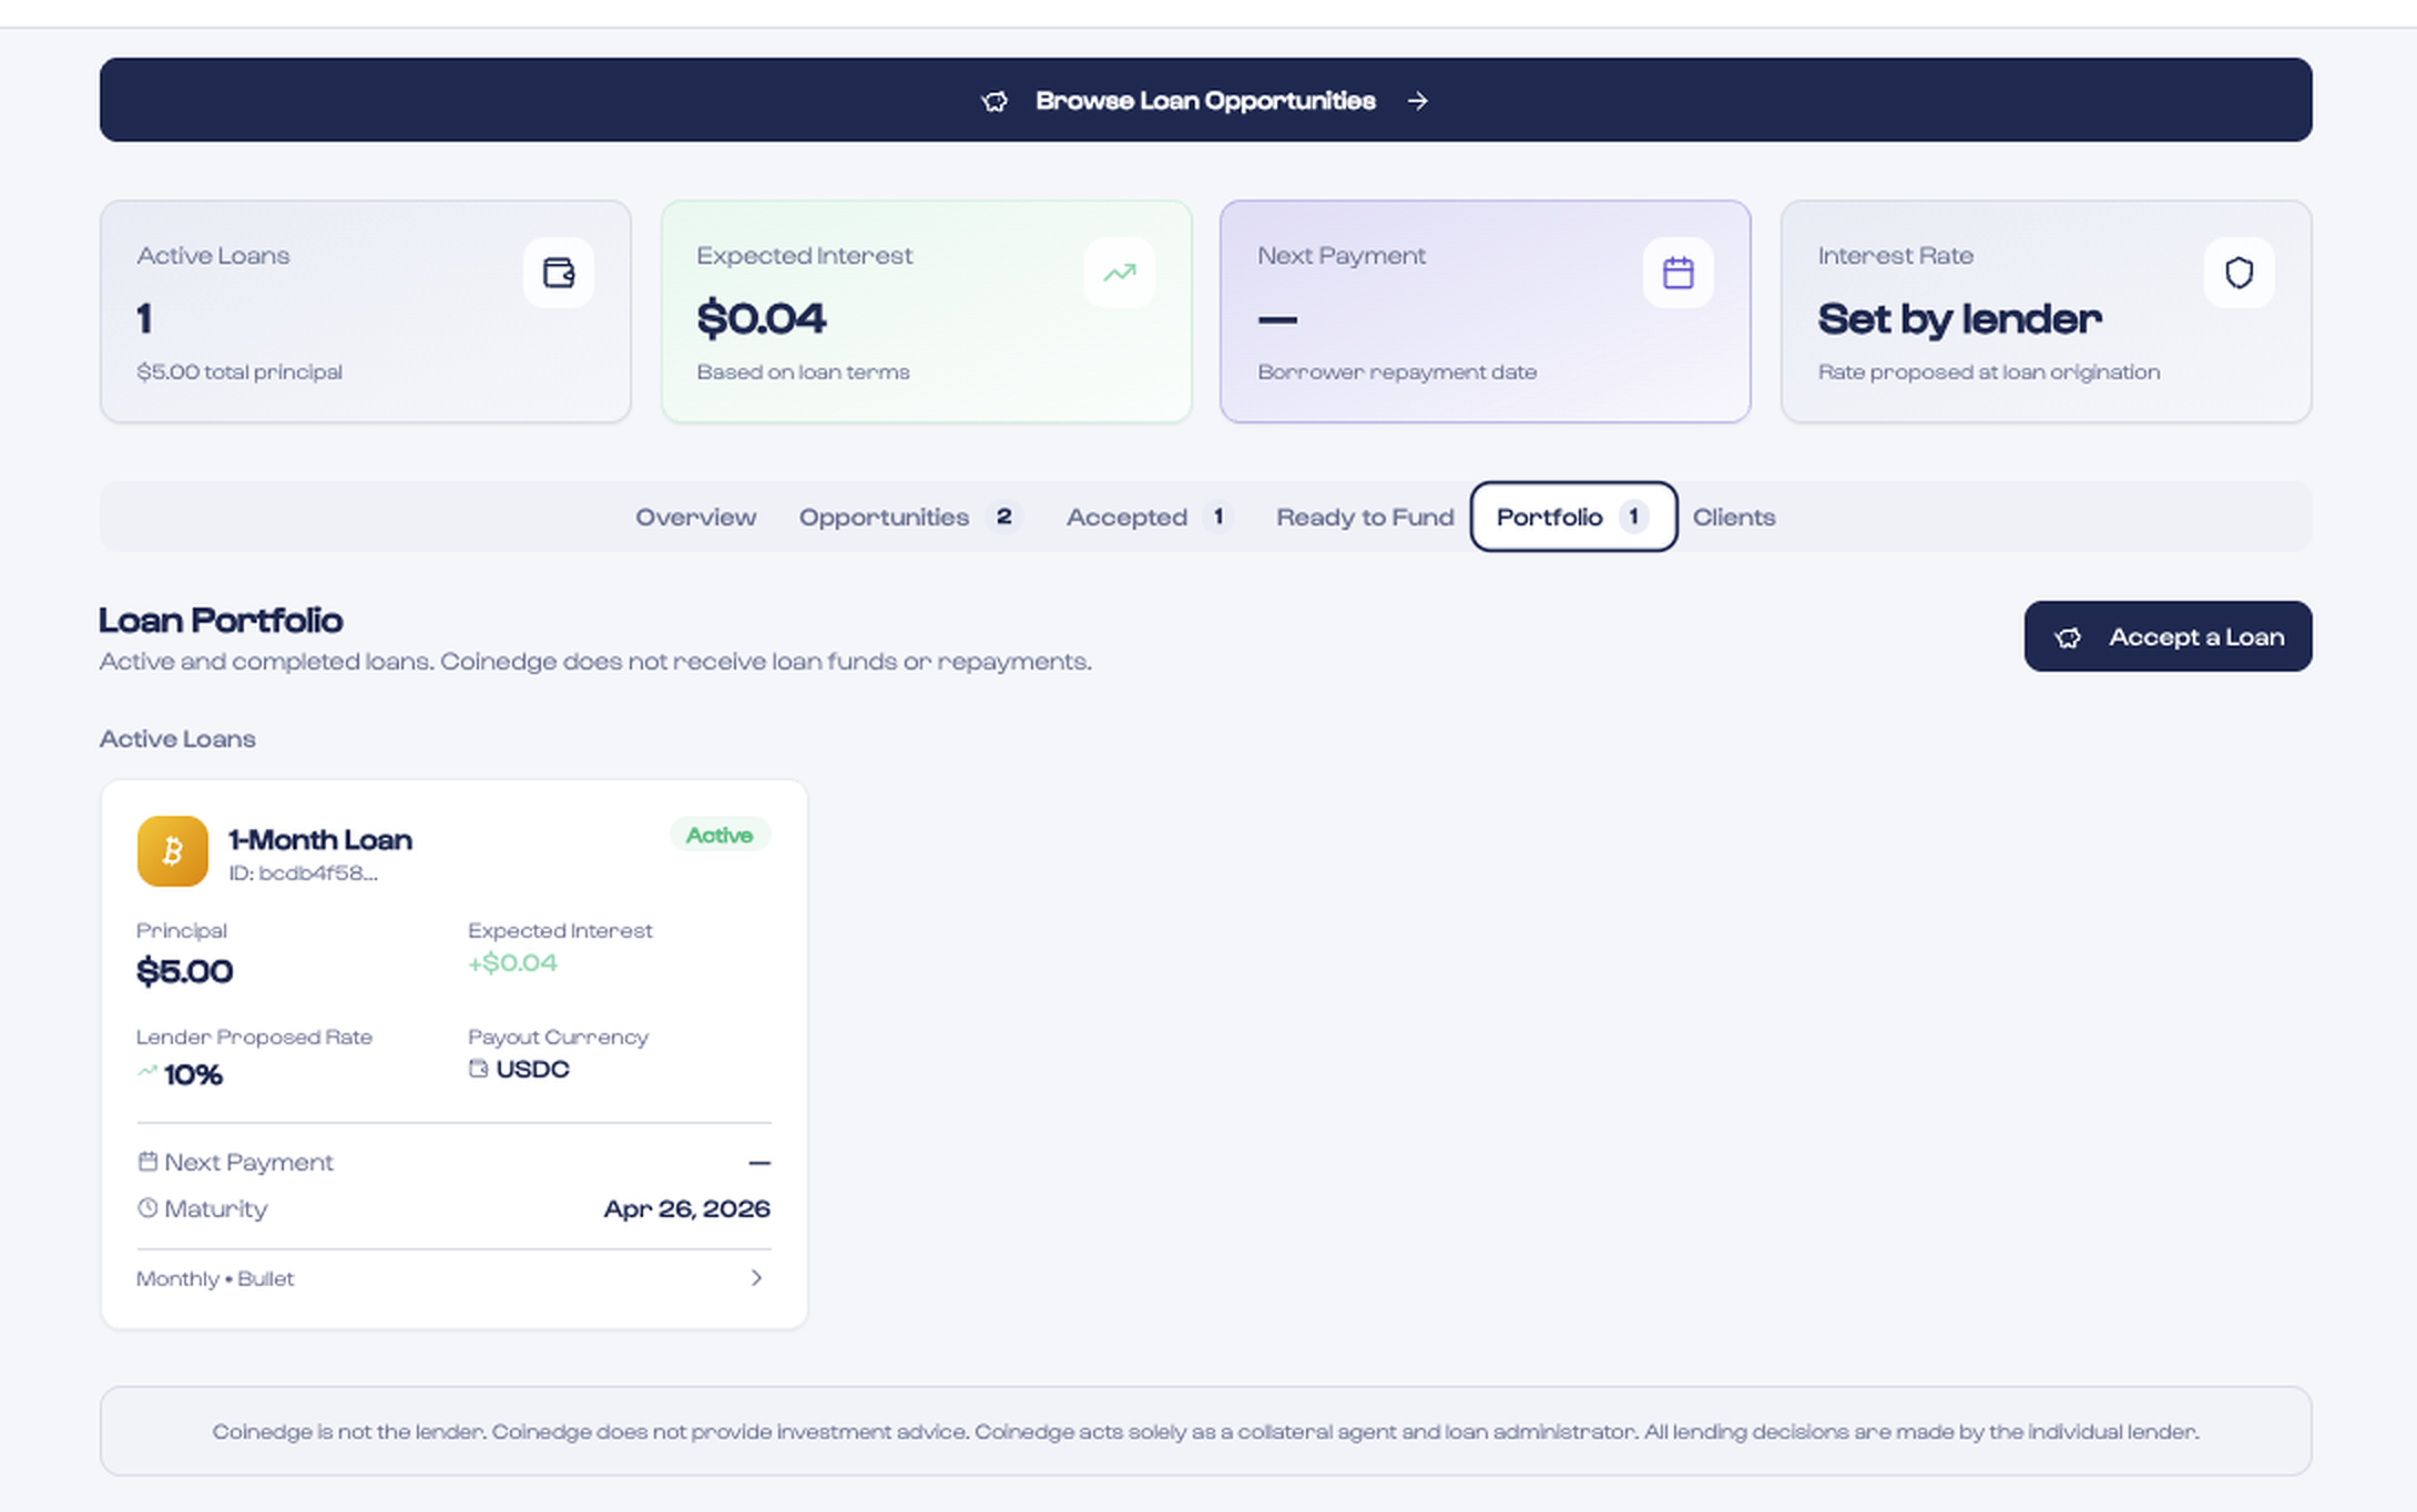Click the Monthly • Bullet text

[x=215, y=1279]
